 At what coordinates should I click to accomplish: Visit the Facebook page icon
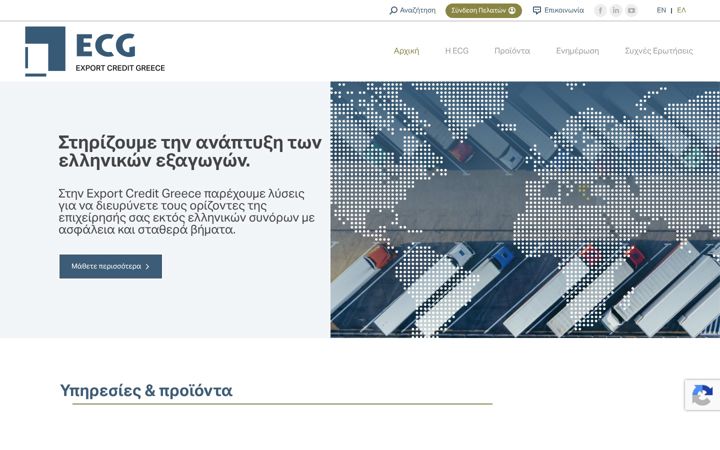pyautogui.click(x=600, y=11)
